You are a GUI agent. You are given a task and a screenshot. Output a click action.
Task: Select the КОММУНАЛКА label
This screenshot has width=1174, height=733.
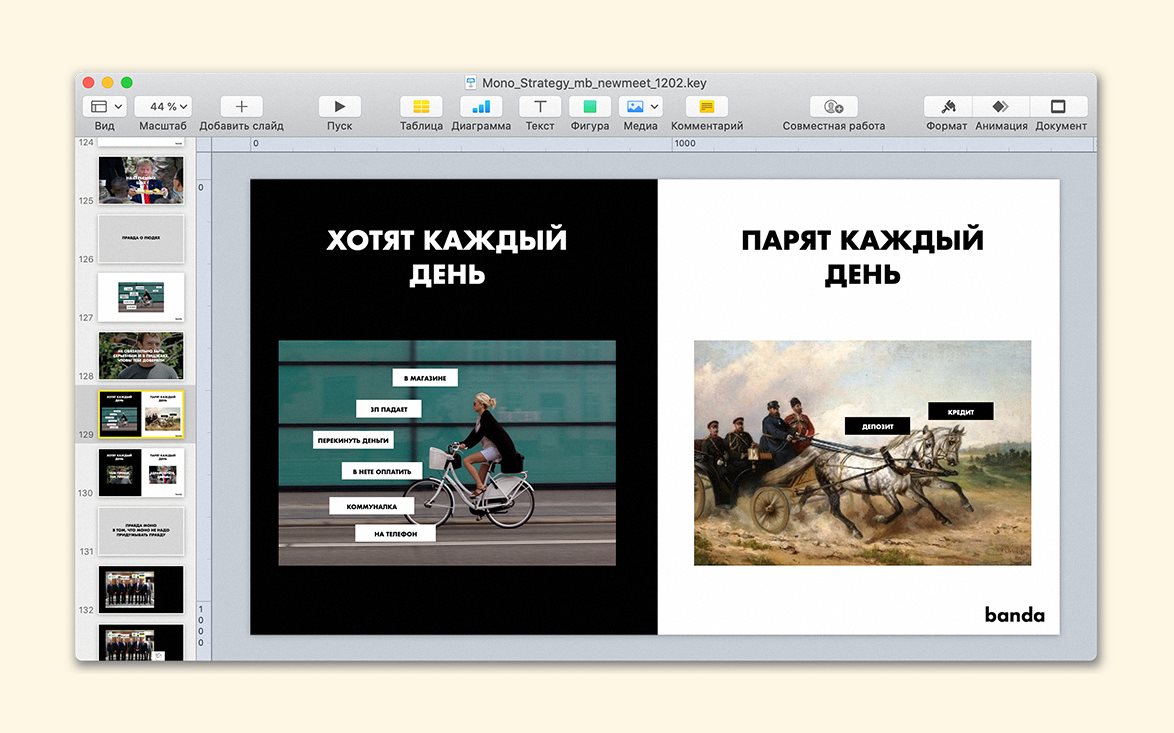click(x=371, y=506)
